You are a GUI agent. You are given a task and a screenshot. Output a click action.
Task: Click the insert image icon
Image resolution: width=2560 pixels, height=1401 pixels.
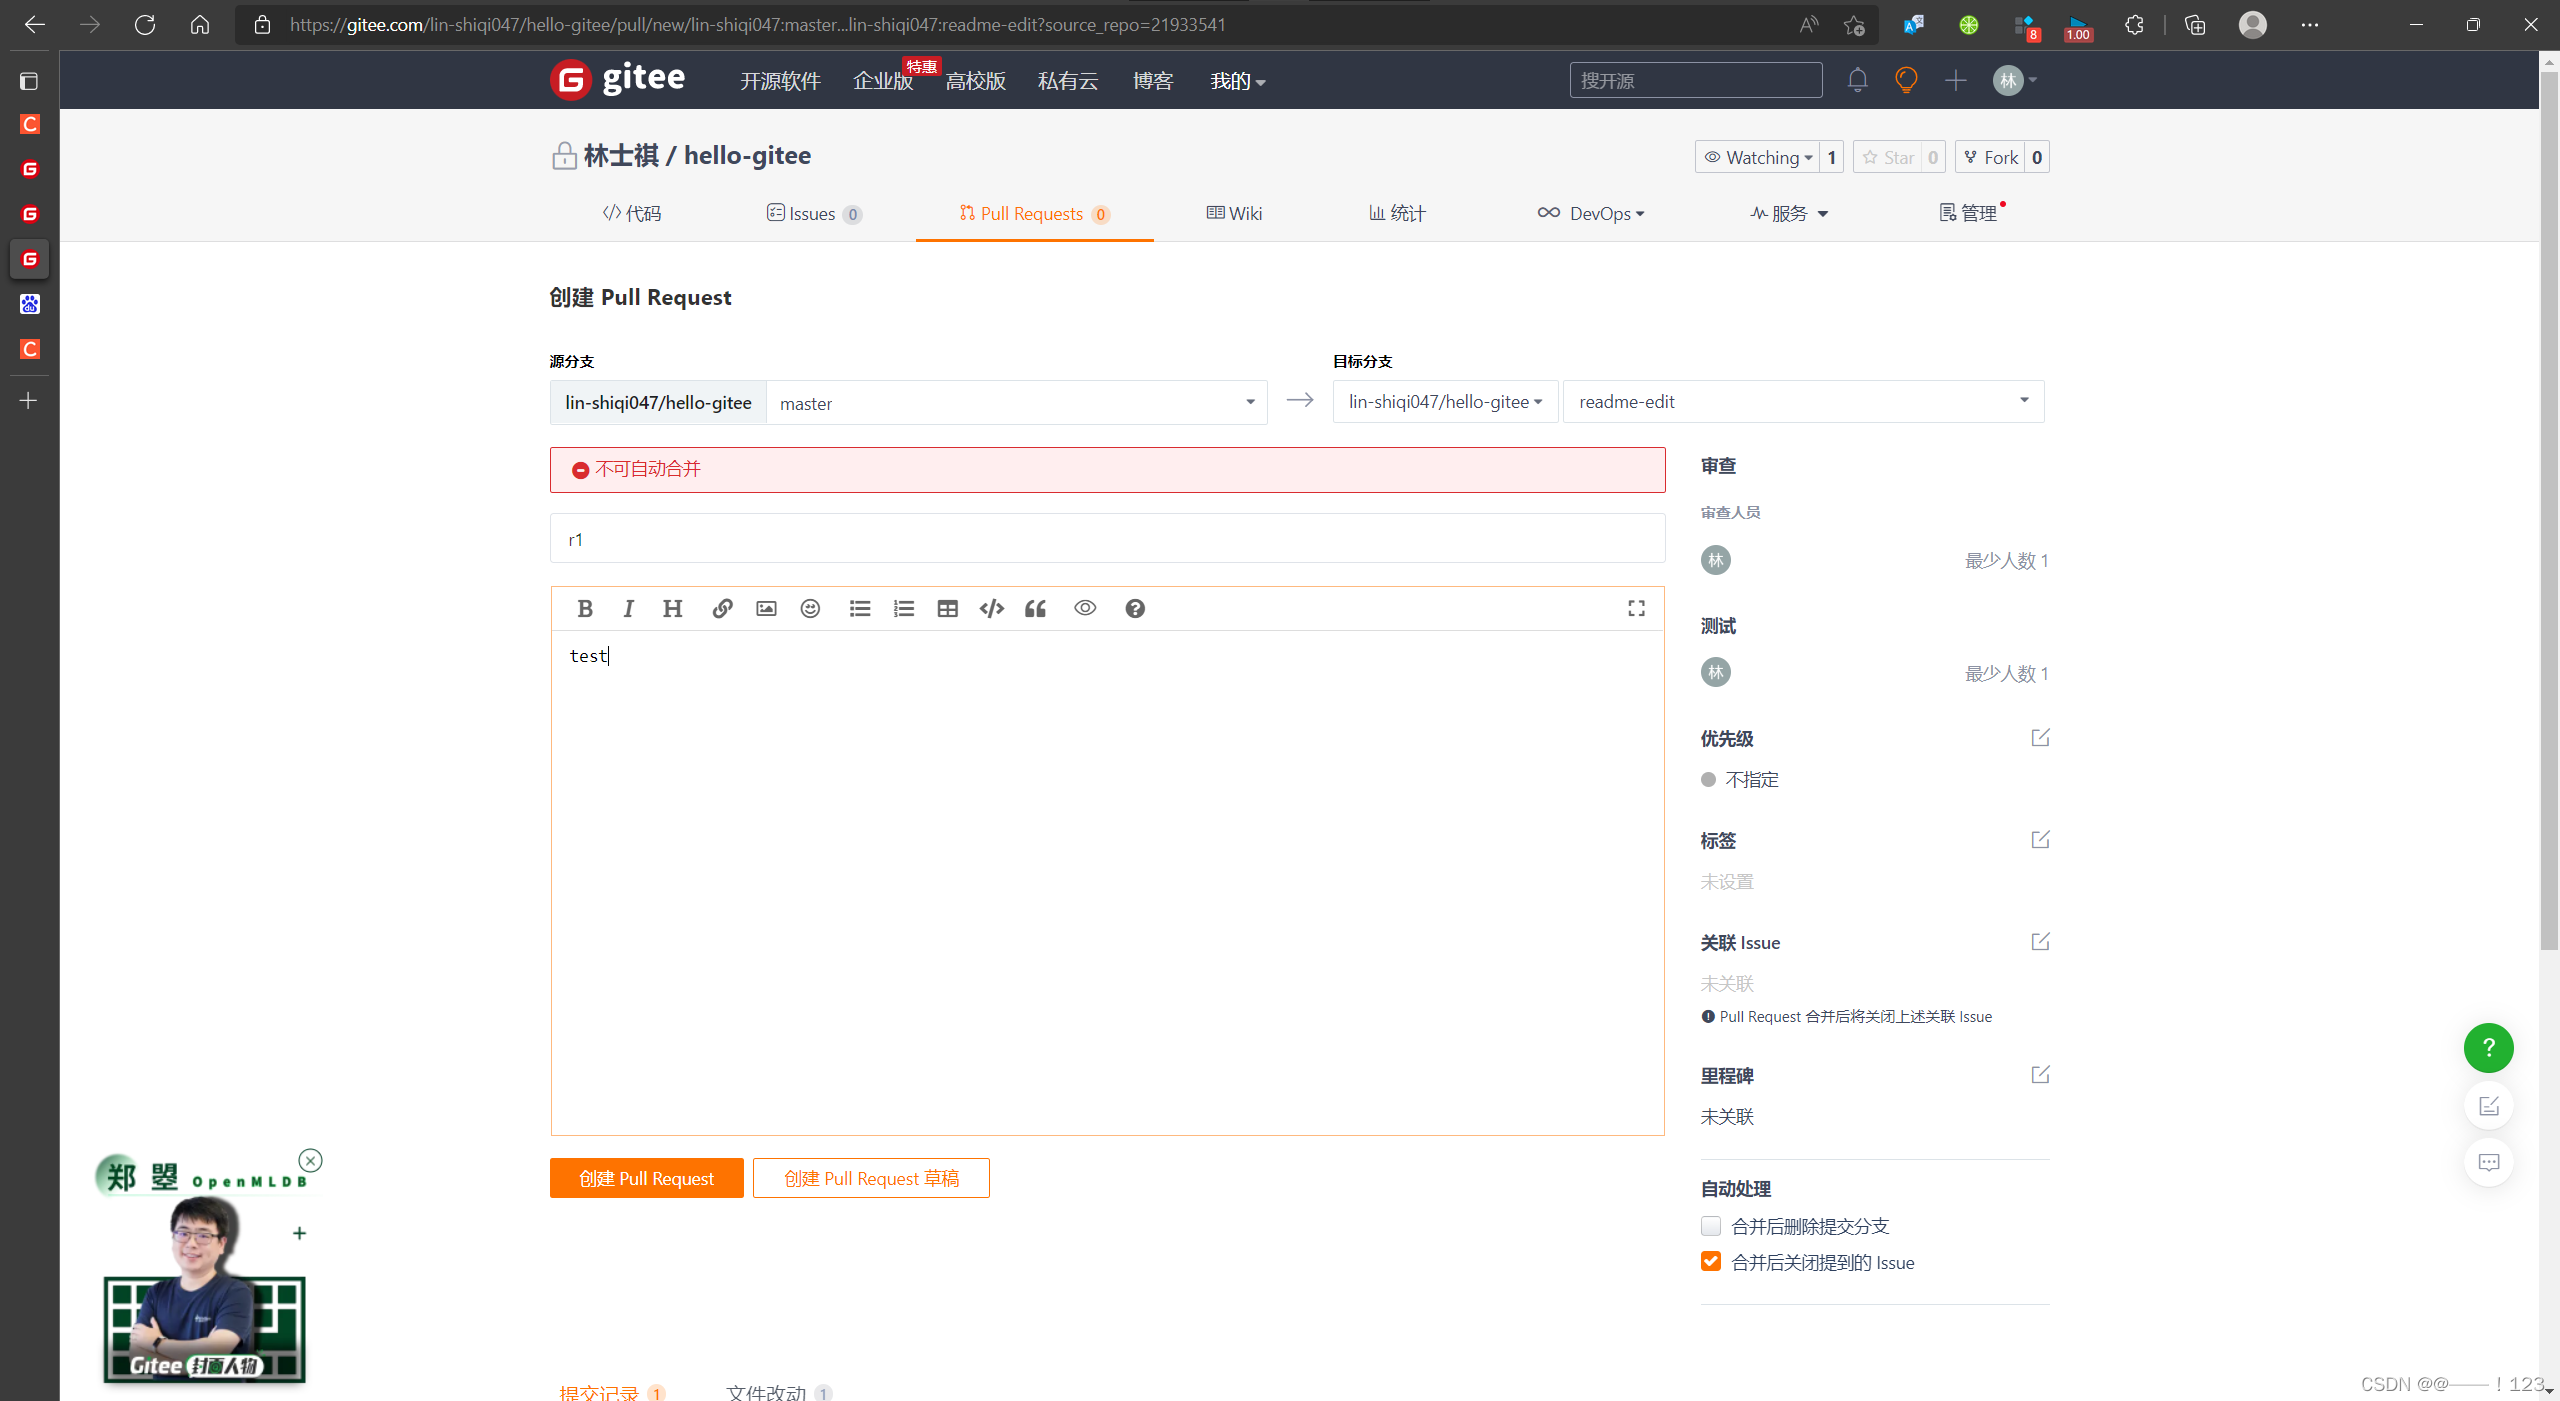[766, 608]
